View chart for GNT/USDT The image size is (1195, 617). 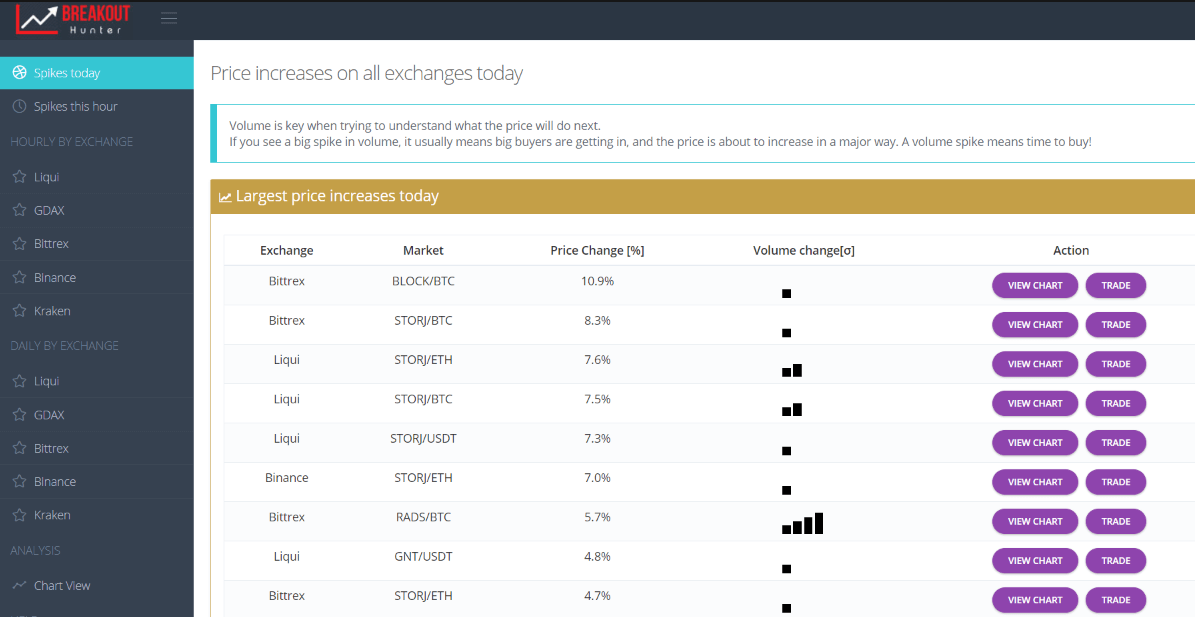tap(1035, 561)
